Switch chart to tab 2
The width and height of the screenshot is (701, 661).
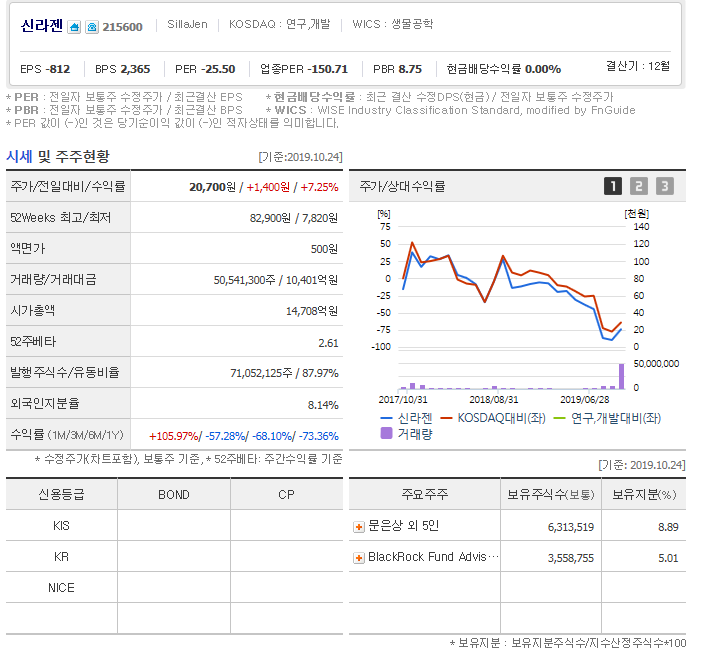[x=639, y=186]
